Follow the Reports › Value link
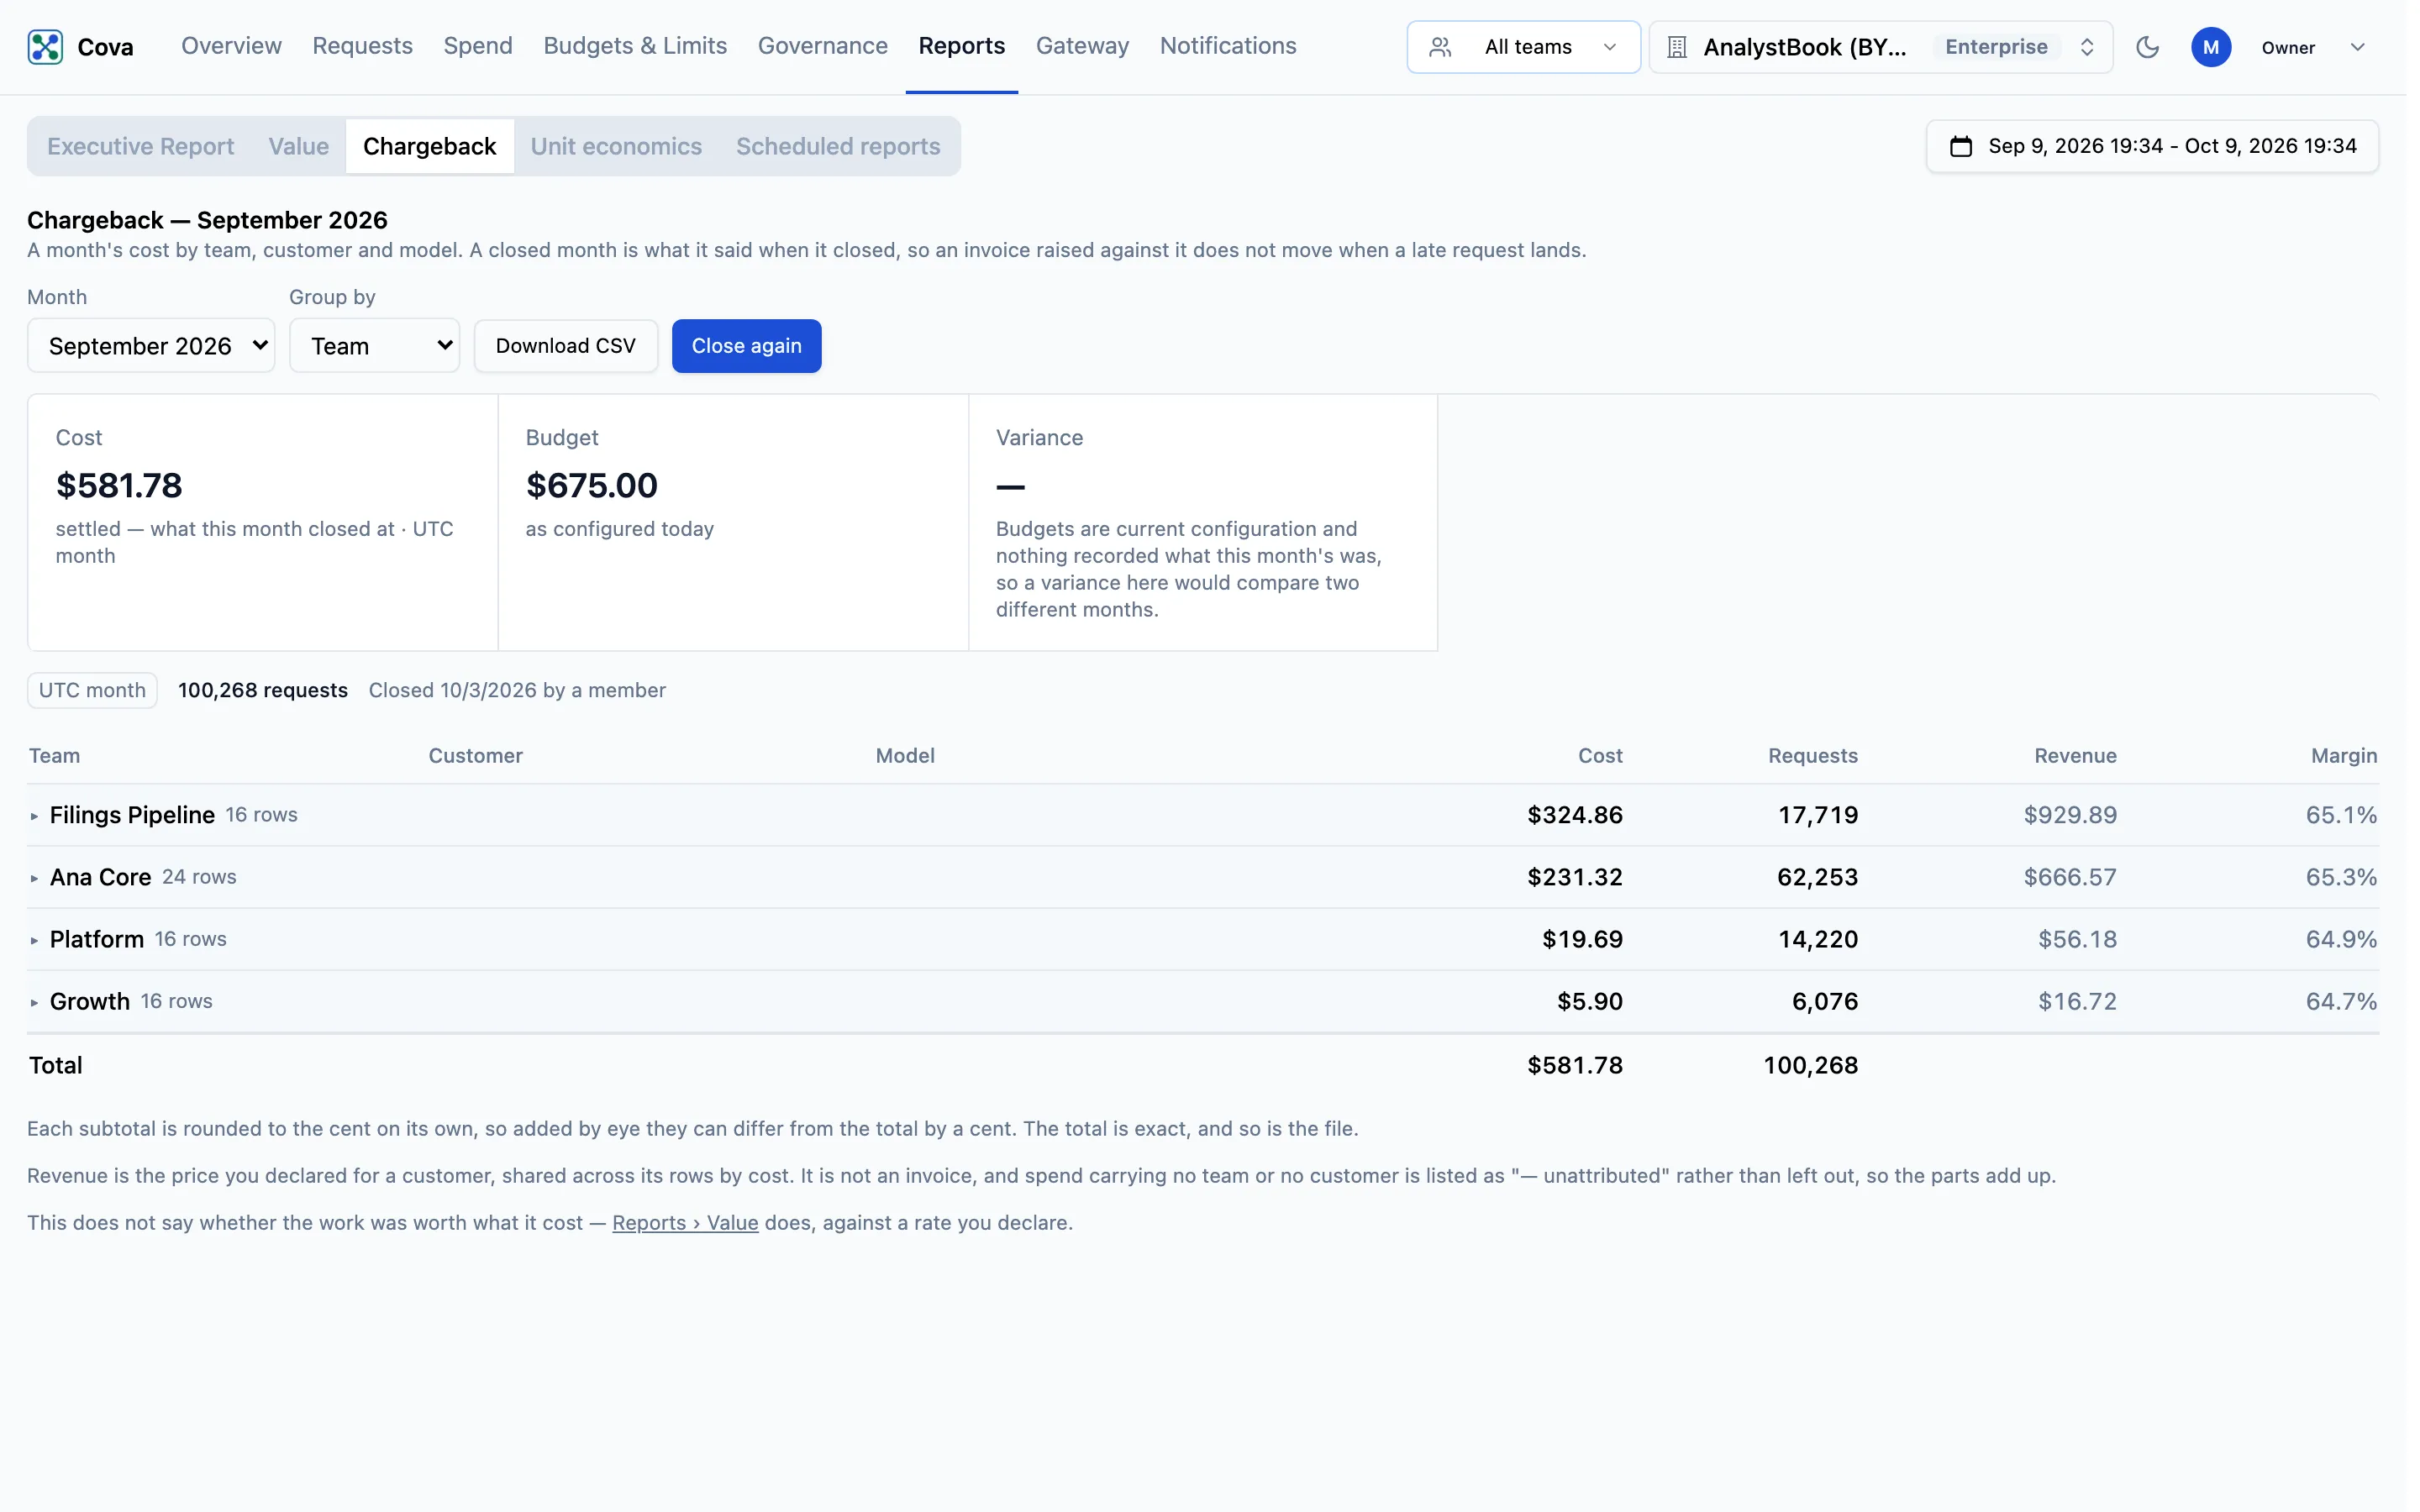The image size is (2420, 1512). pyautogui.click(x=685, y=1223)
